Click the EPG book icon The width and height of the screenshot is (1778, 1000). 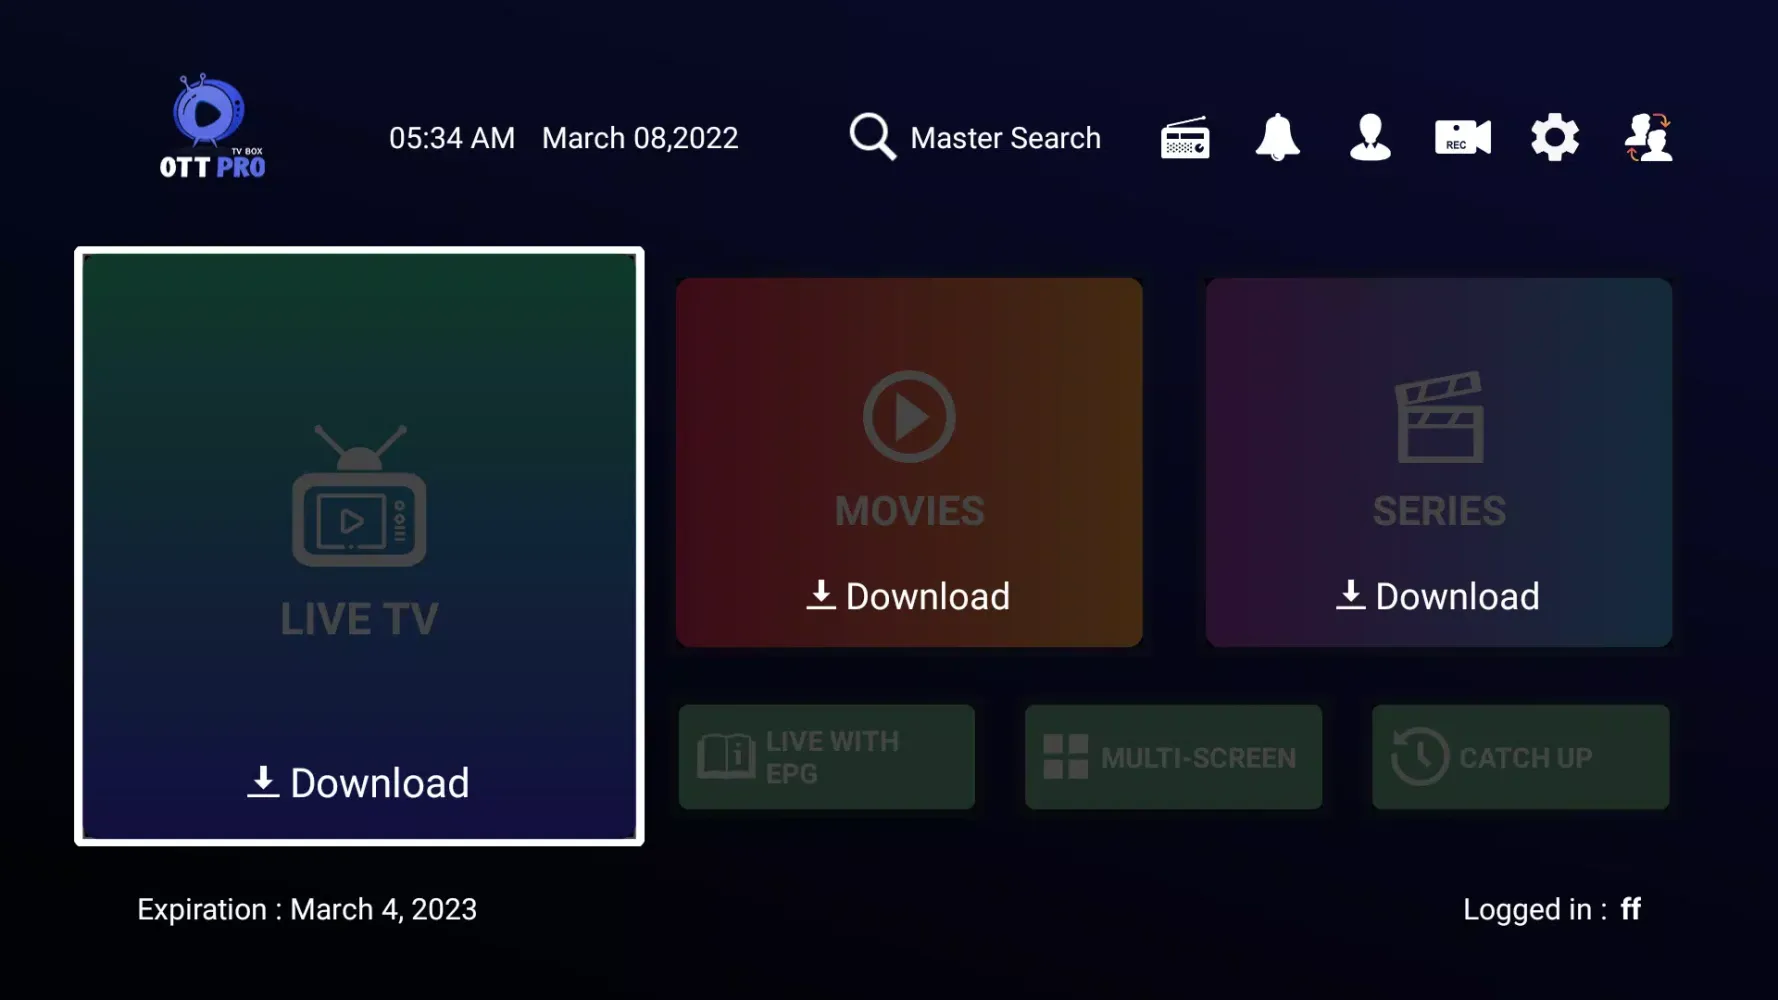point(726,756)
